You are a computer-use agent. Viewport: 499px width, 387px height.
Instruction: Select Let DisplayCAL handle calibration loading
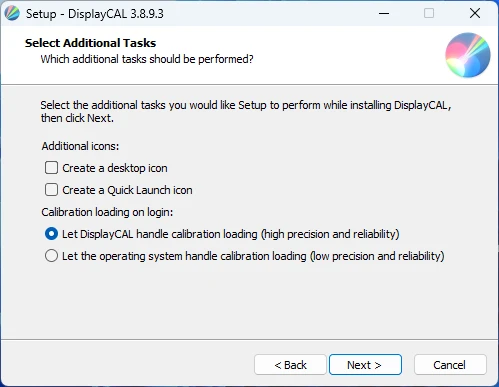click(51, 234)
